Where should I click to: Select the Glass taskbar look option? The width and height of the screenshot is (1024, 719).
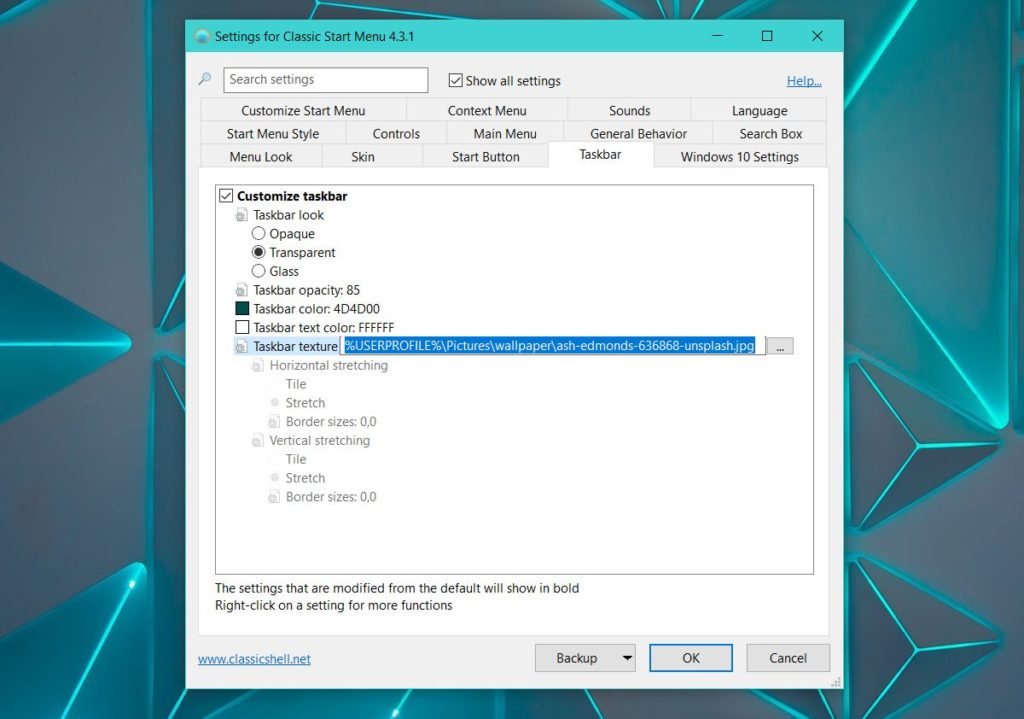point(258,271)
